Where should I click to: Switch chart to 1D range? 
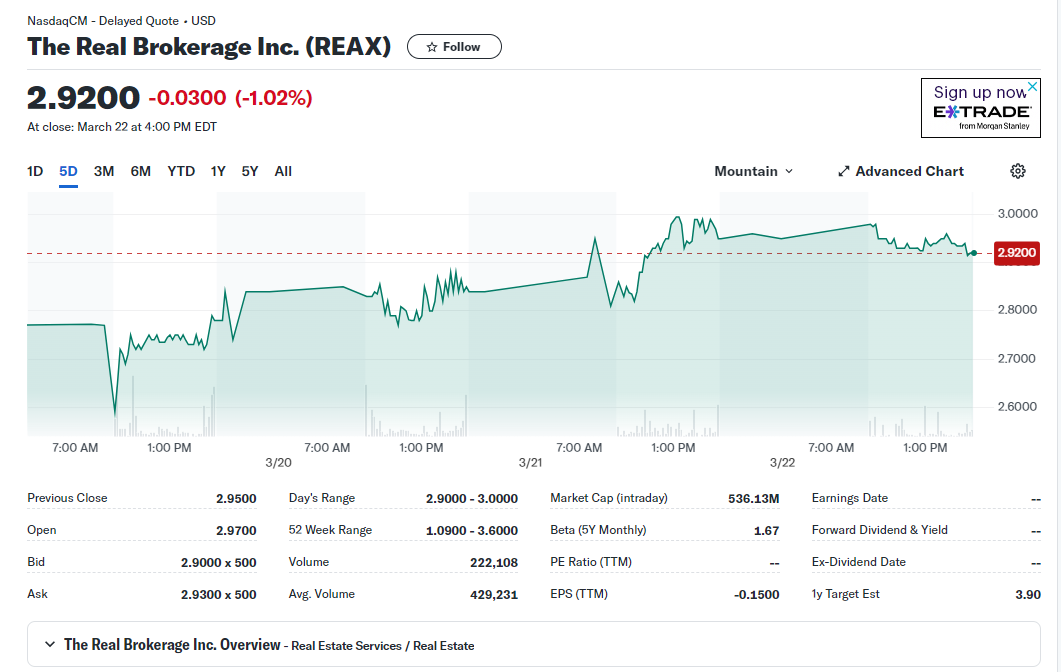pyautogui.click(x=35, y=171)
